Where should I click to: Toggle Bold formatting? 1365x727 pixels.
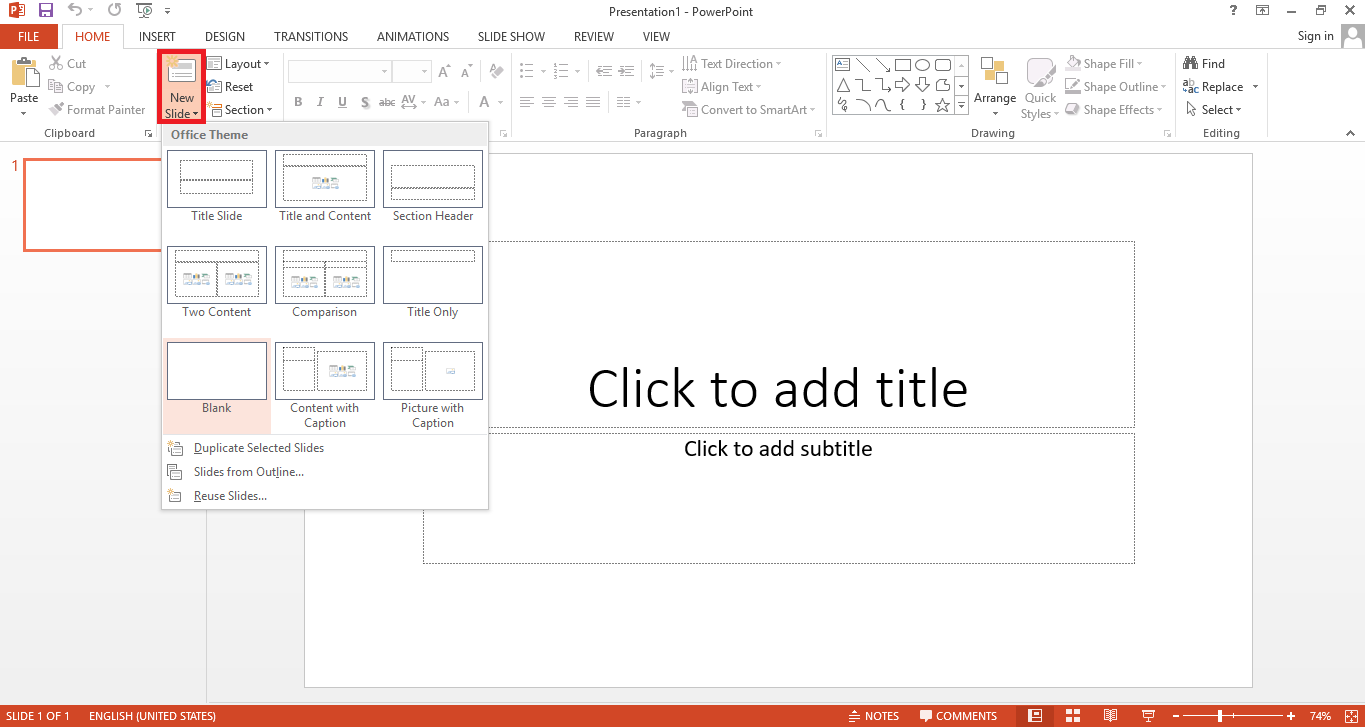pos(298,102)
